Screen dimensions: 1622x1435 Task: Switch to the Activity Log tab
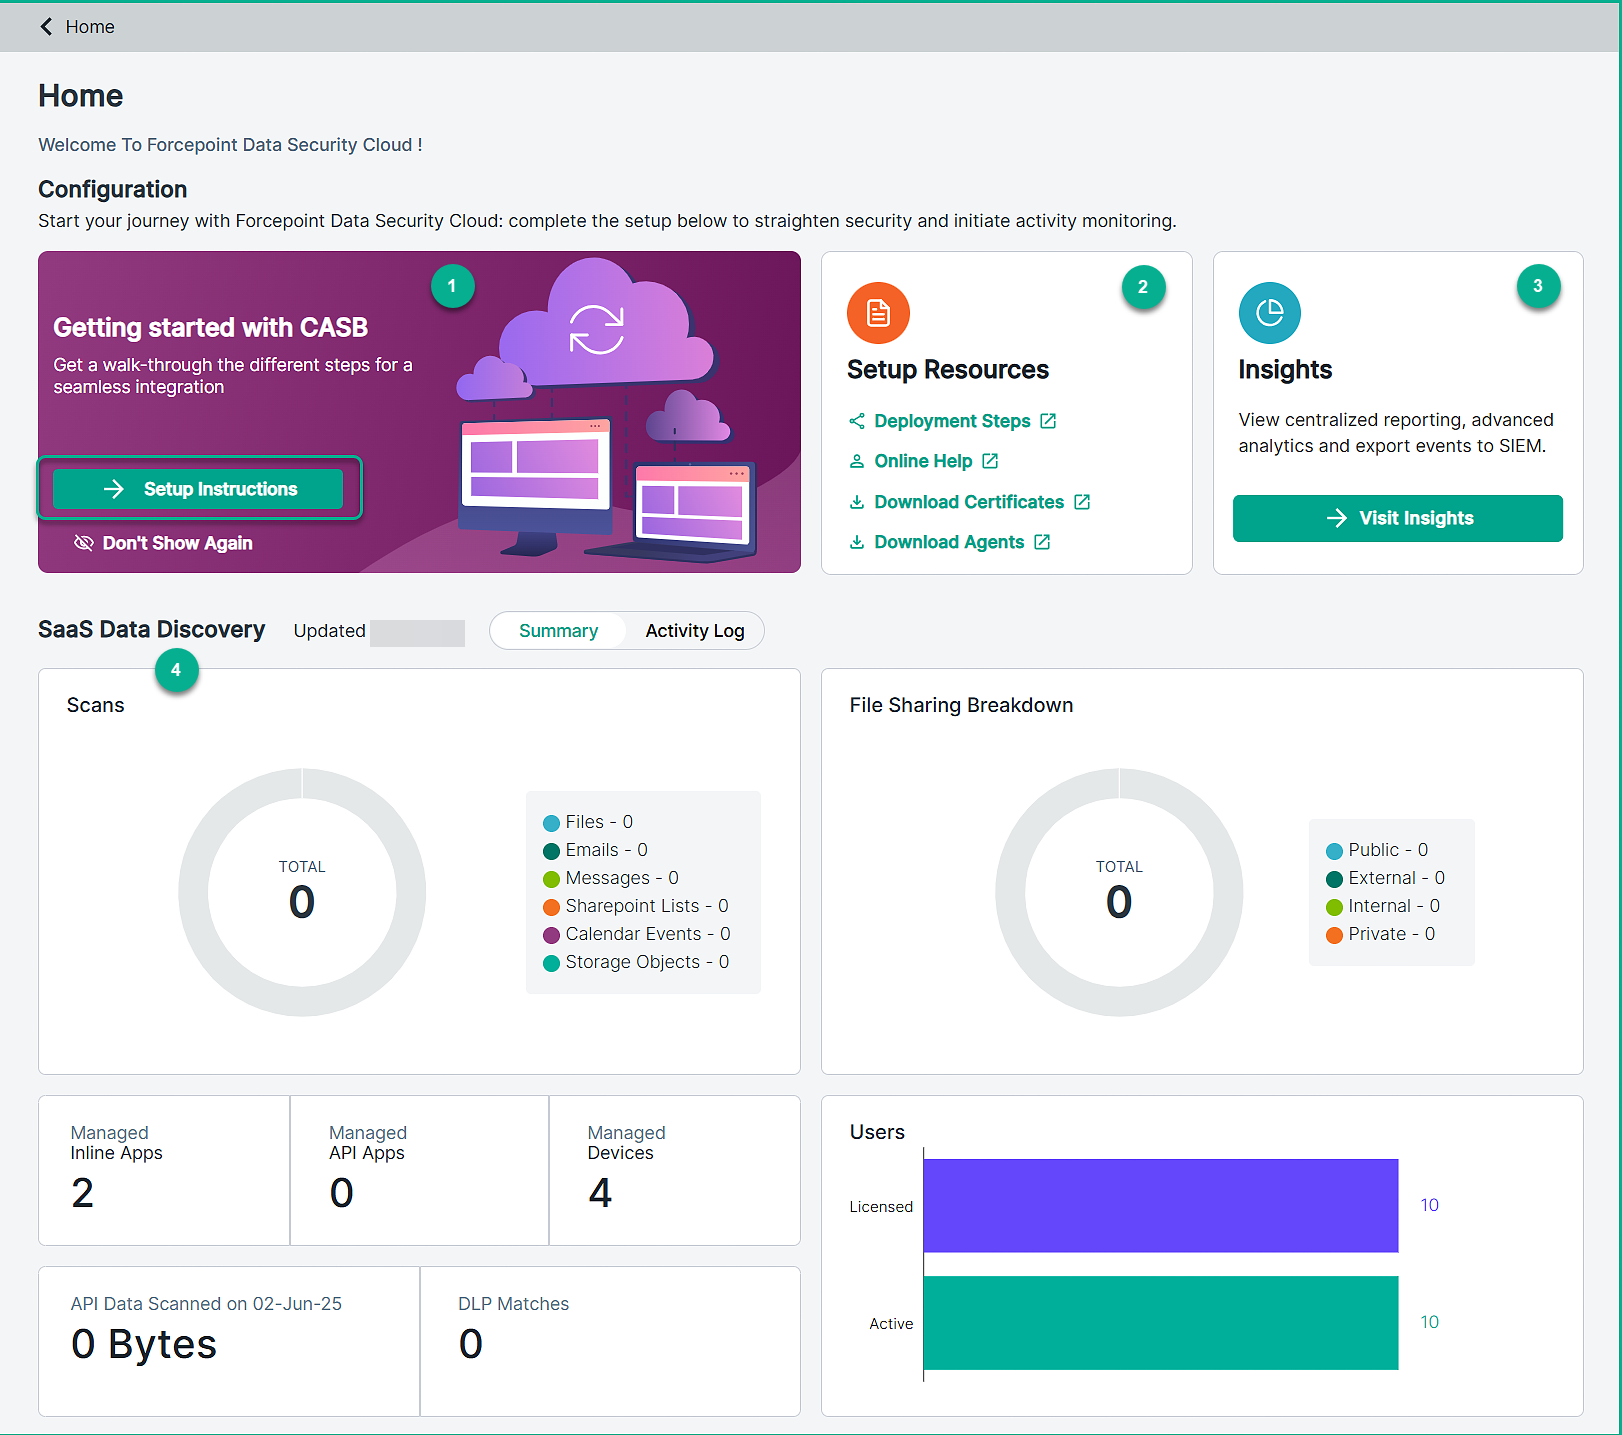tap(694, 631)
